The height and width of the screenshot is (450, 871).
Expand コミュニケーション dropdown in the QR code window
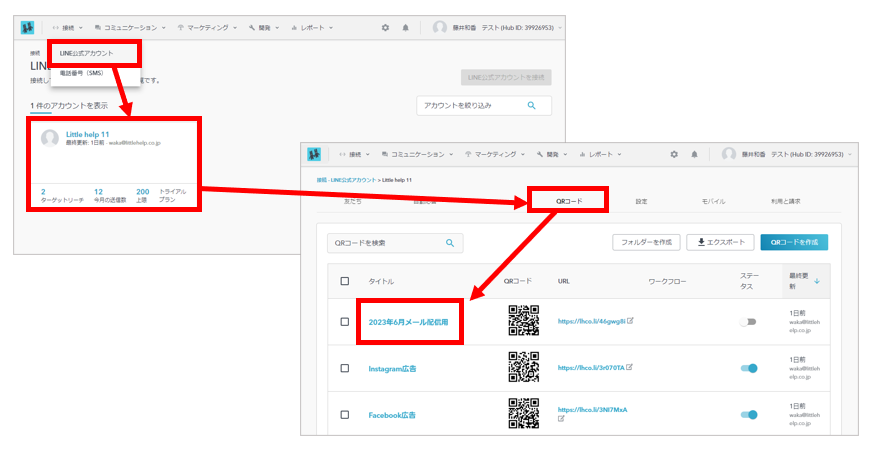(418, 155)
